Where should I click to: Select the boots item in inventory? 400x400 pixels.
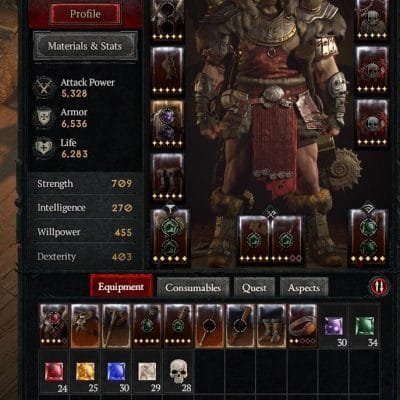(x=271, y=325)
